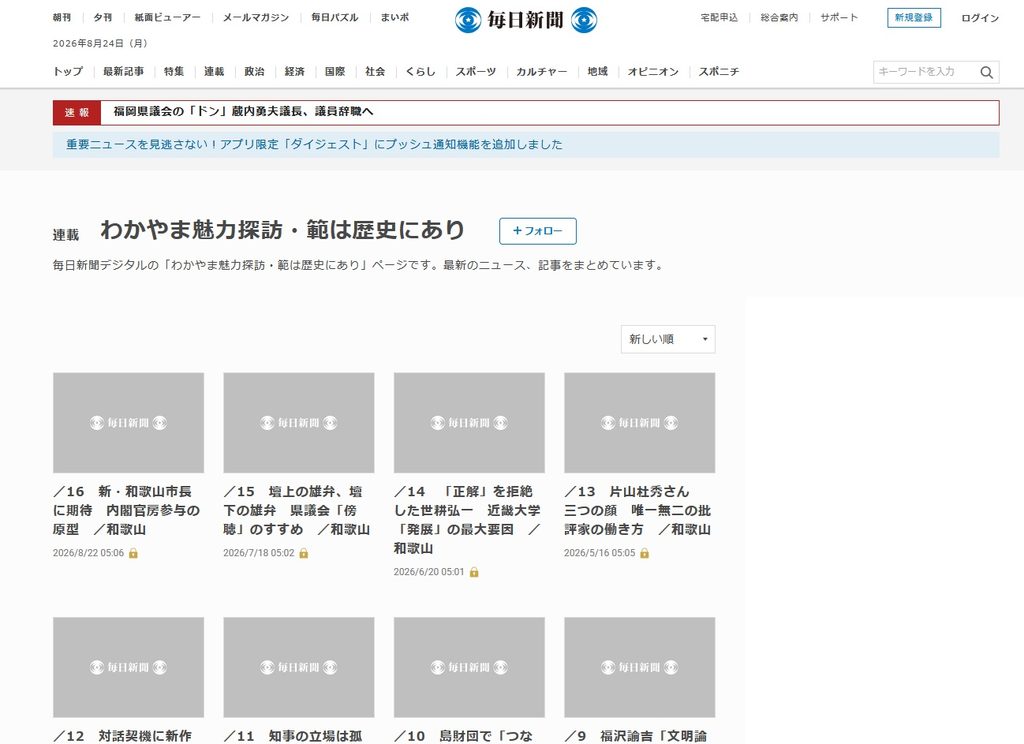This screenshot has height=744, width=1024.
Task: Go to 国際 section
Action: (x=335, y=71)
